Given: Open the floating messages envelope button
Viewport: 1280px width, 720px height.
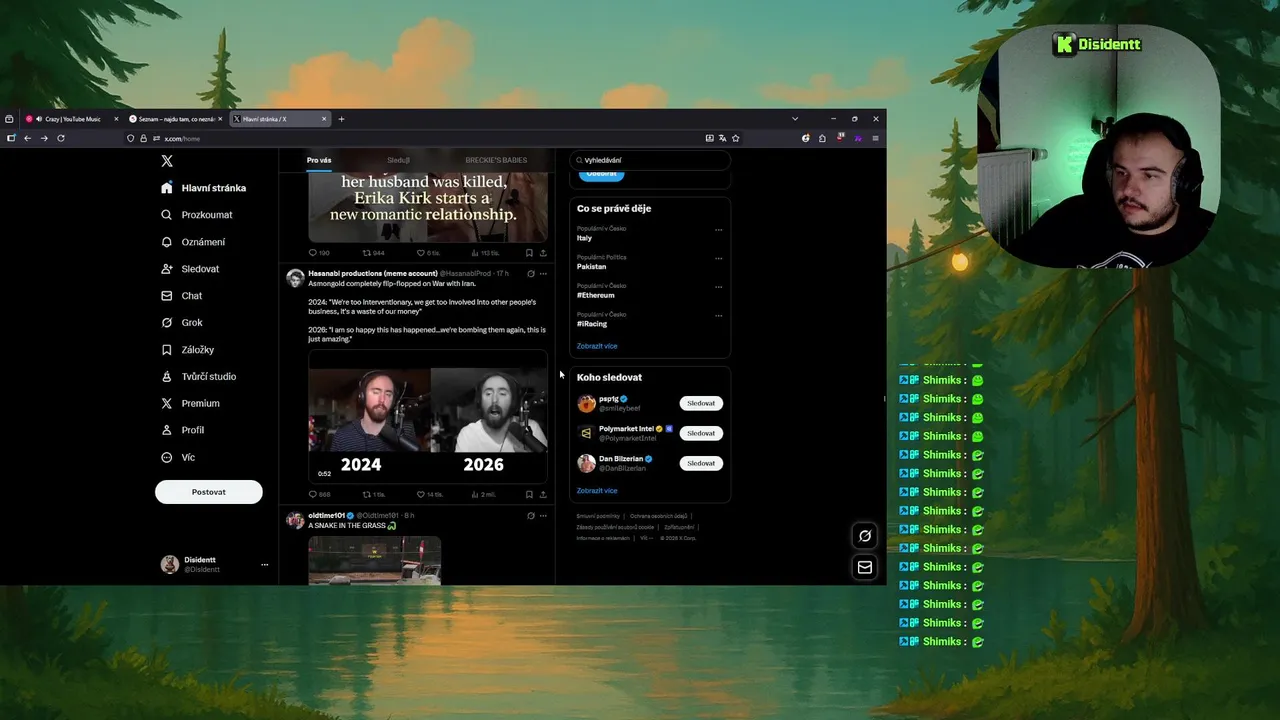Looking at the screenshot, I should pyautogui.click(x=865, y=567).
